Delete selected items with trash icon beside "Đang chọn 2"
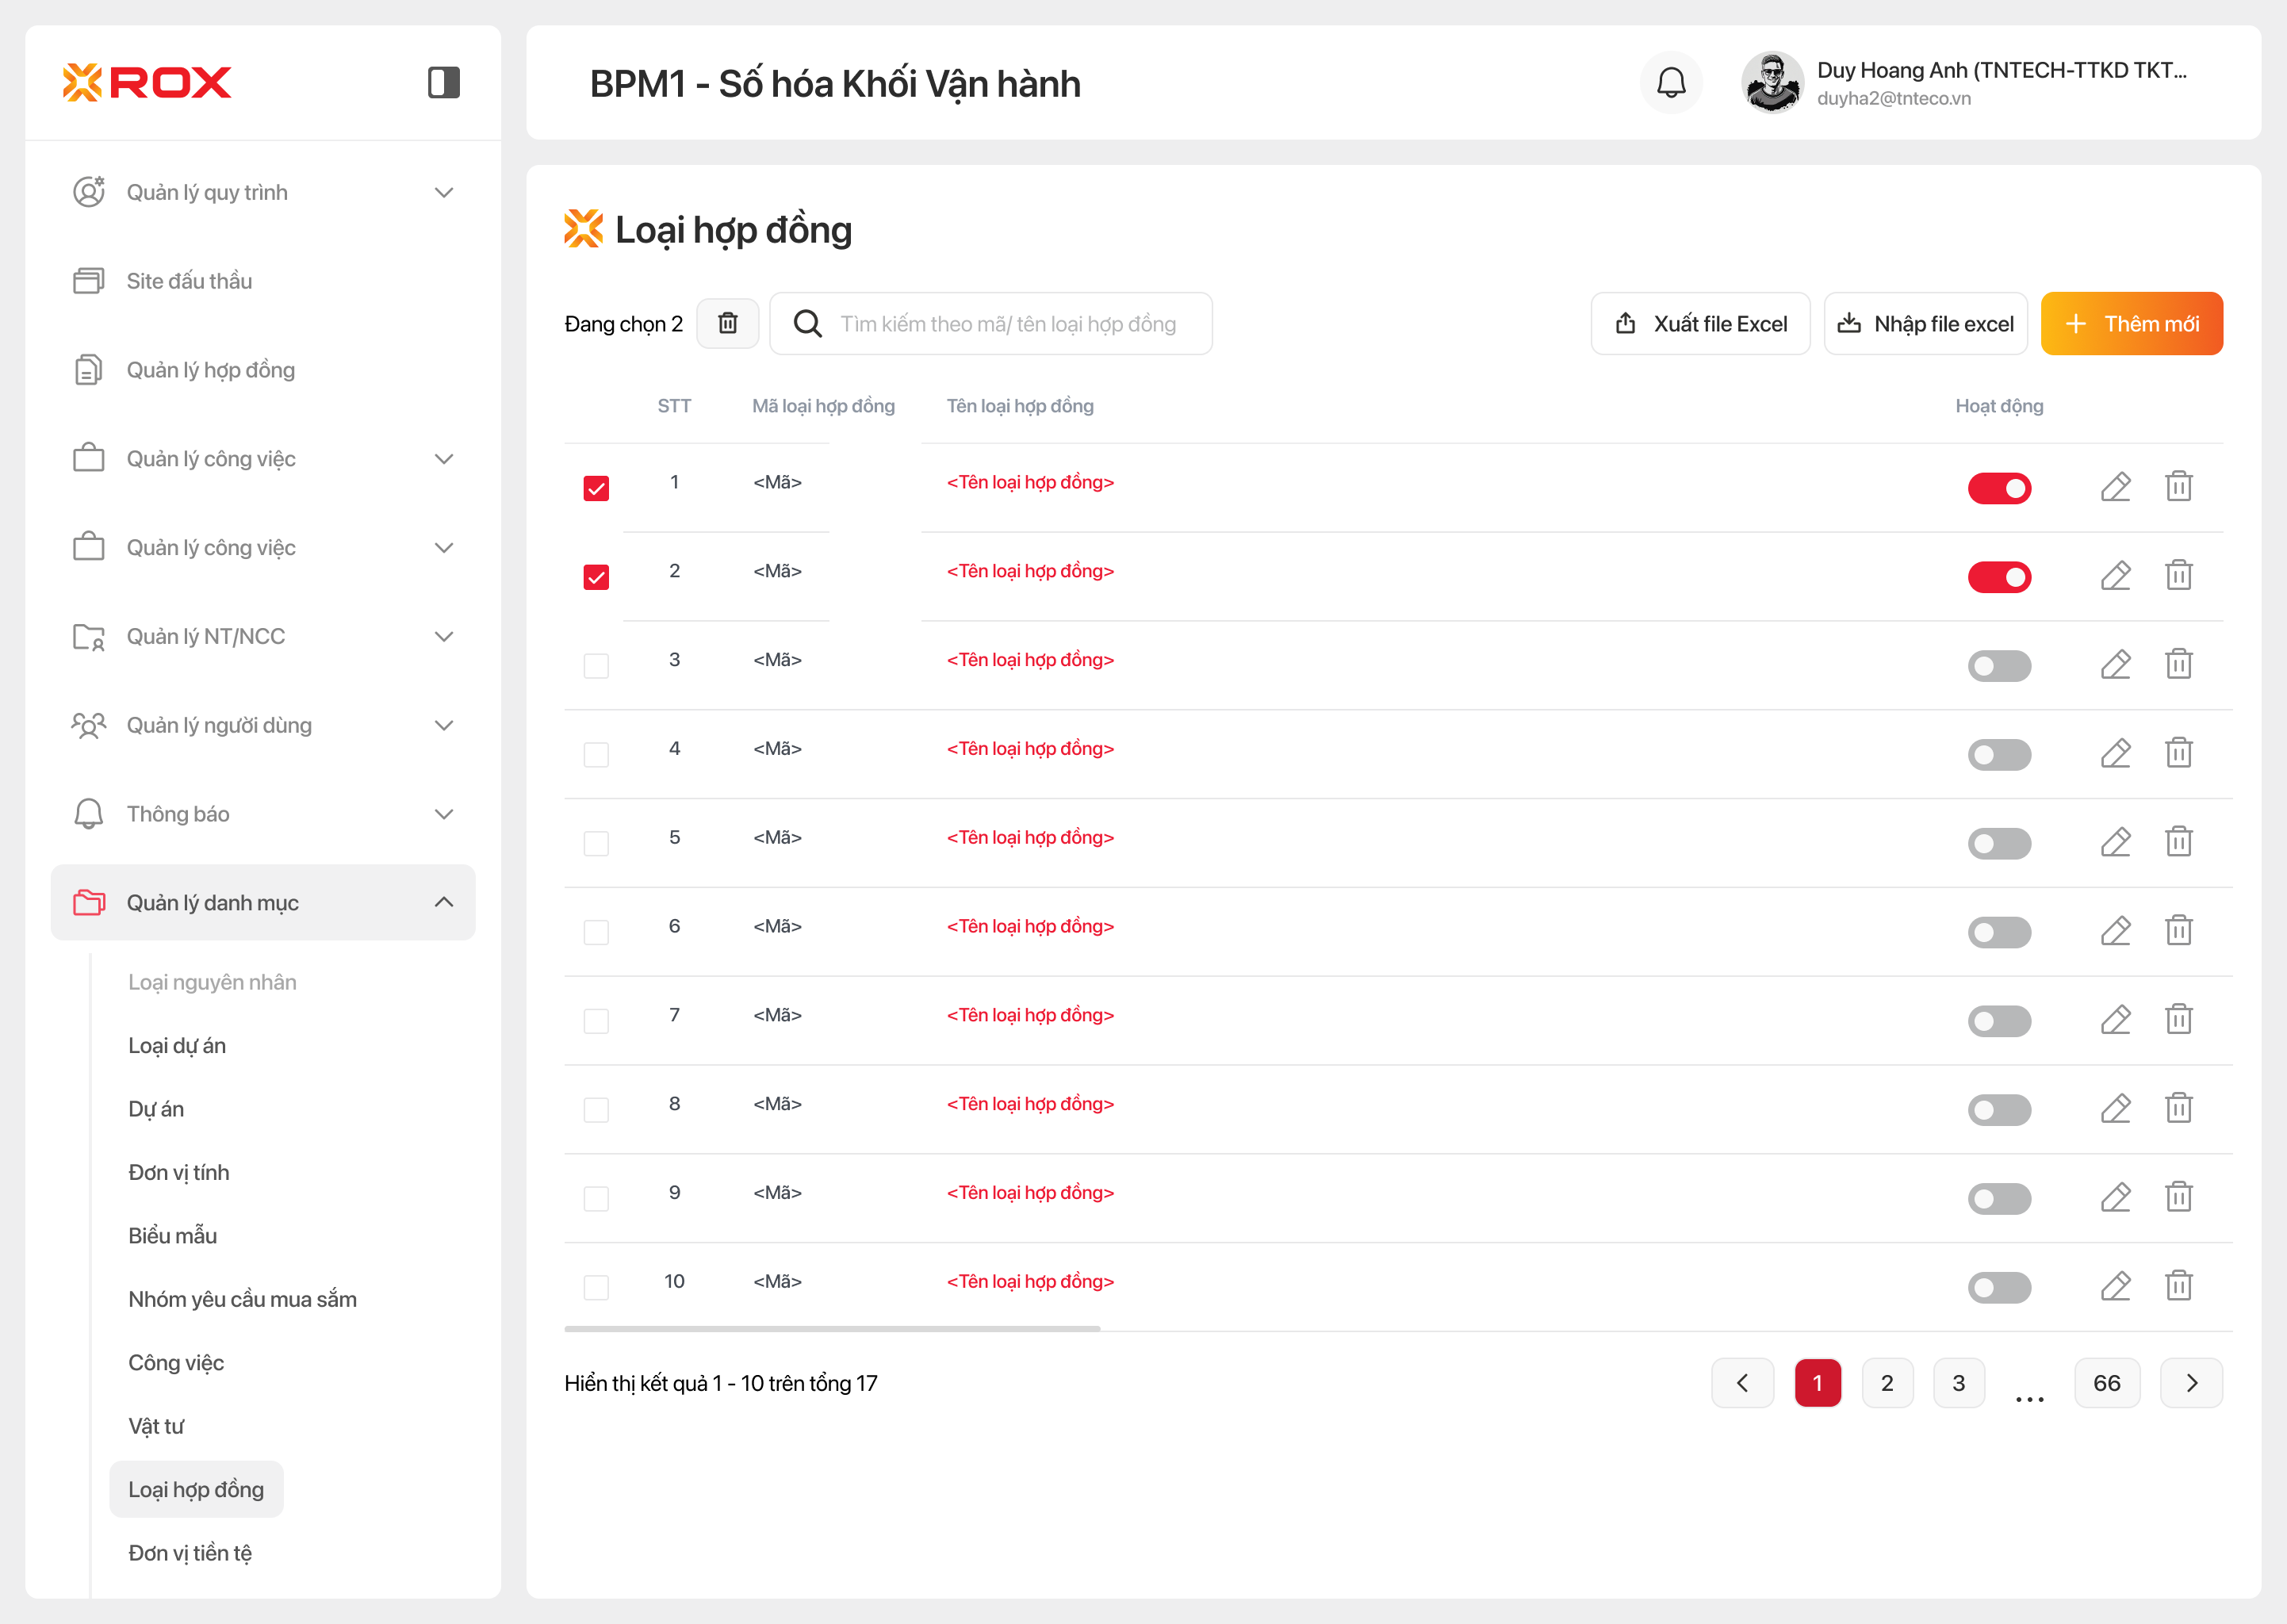Image resolution: width=2287 pixels, height=1624 pixels. (727, 323)
